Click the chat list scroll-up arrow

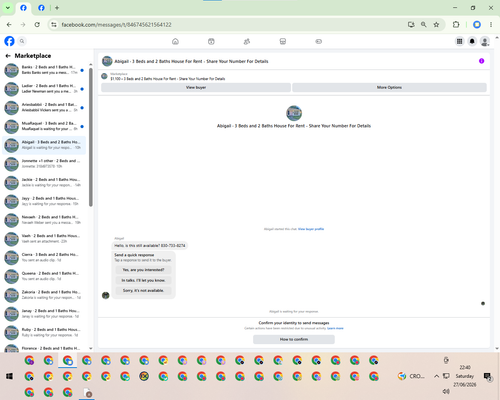click(91, 64)
